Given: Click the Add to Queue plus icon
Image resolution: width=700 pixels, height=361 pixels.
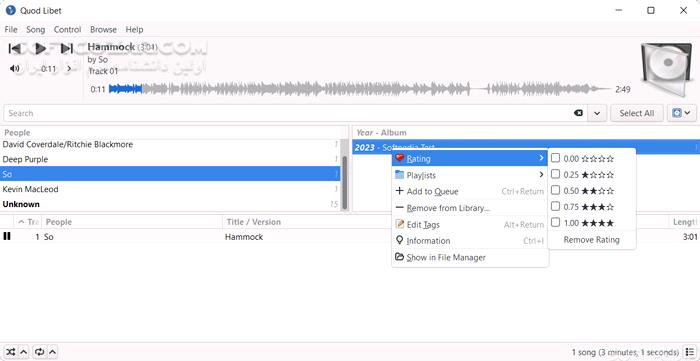Looking at the screenshot, I should [400, 191].
